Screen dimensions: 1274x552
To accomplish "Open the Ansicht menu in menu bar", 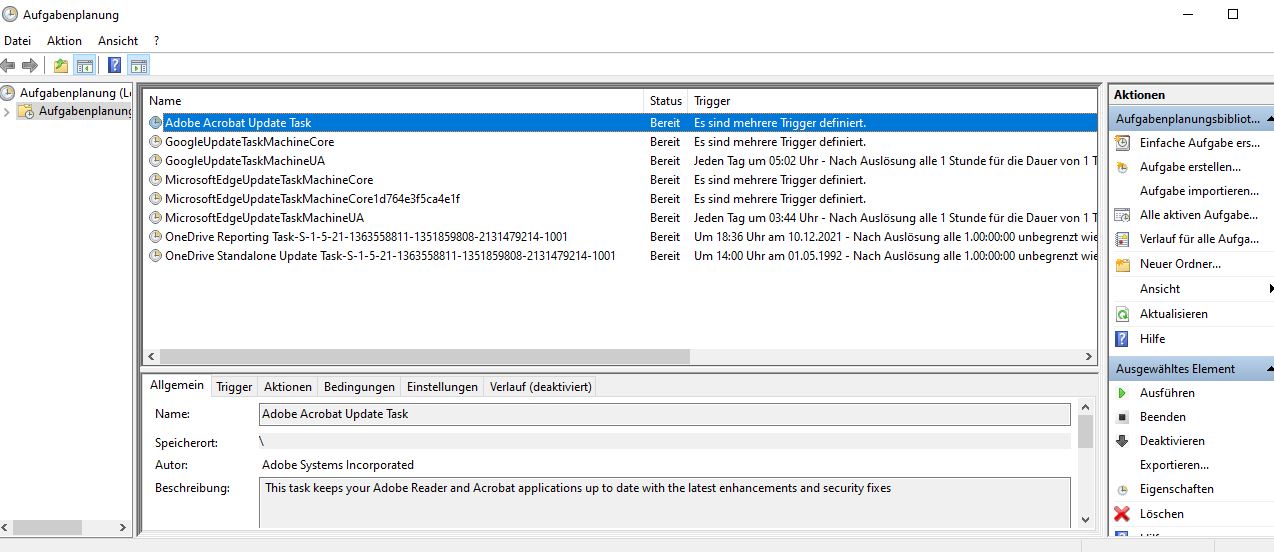I will click(x=118, y=41).
